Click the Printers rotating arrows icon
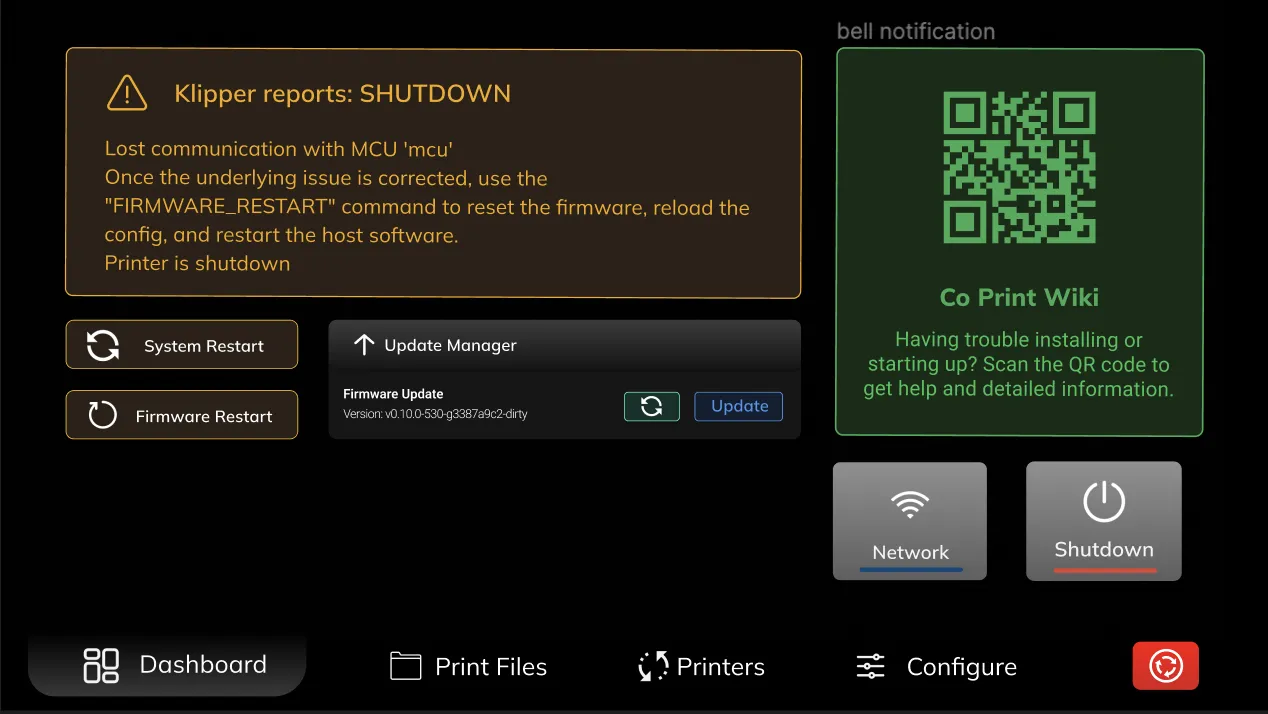The width and height of the screenshot is (1268, 714). (x=653, y=667)
